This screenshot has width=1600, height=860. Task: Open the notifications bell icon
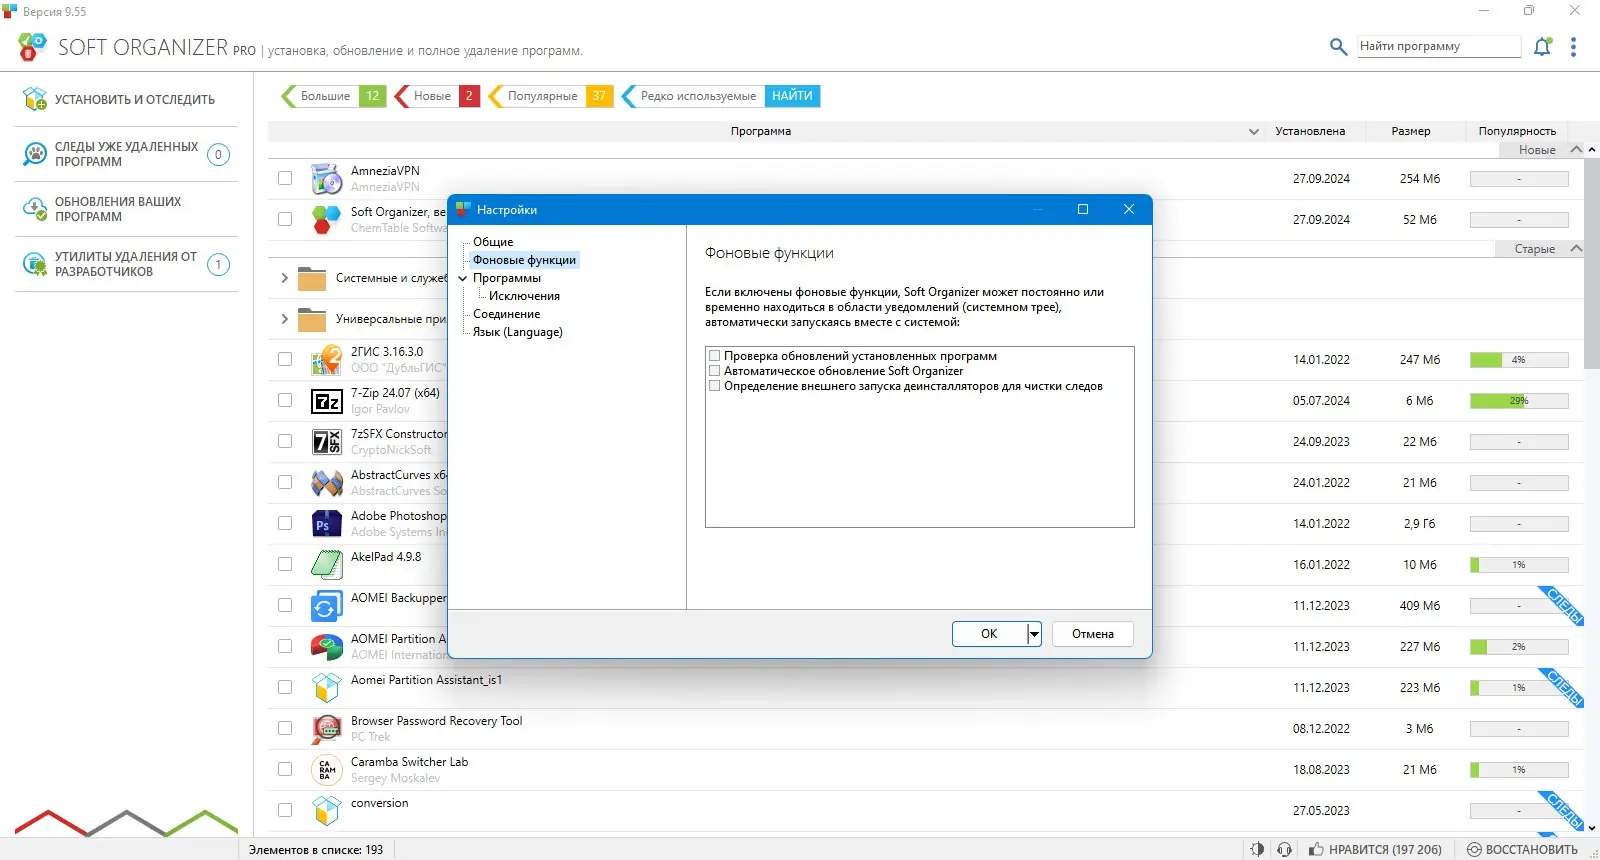click(1543, 46)
